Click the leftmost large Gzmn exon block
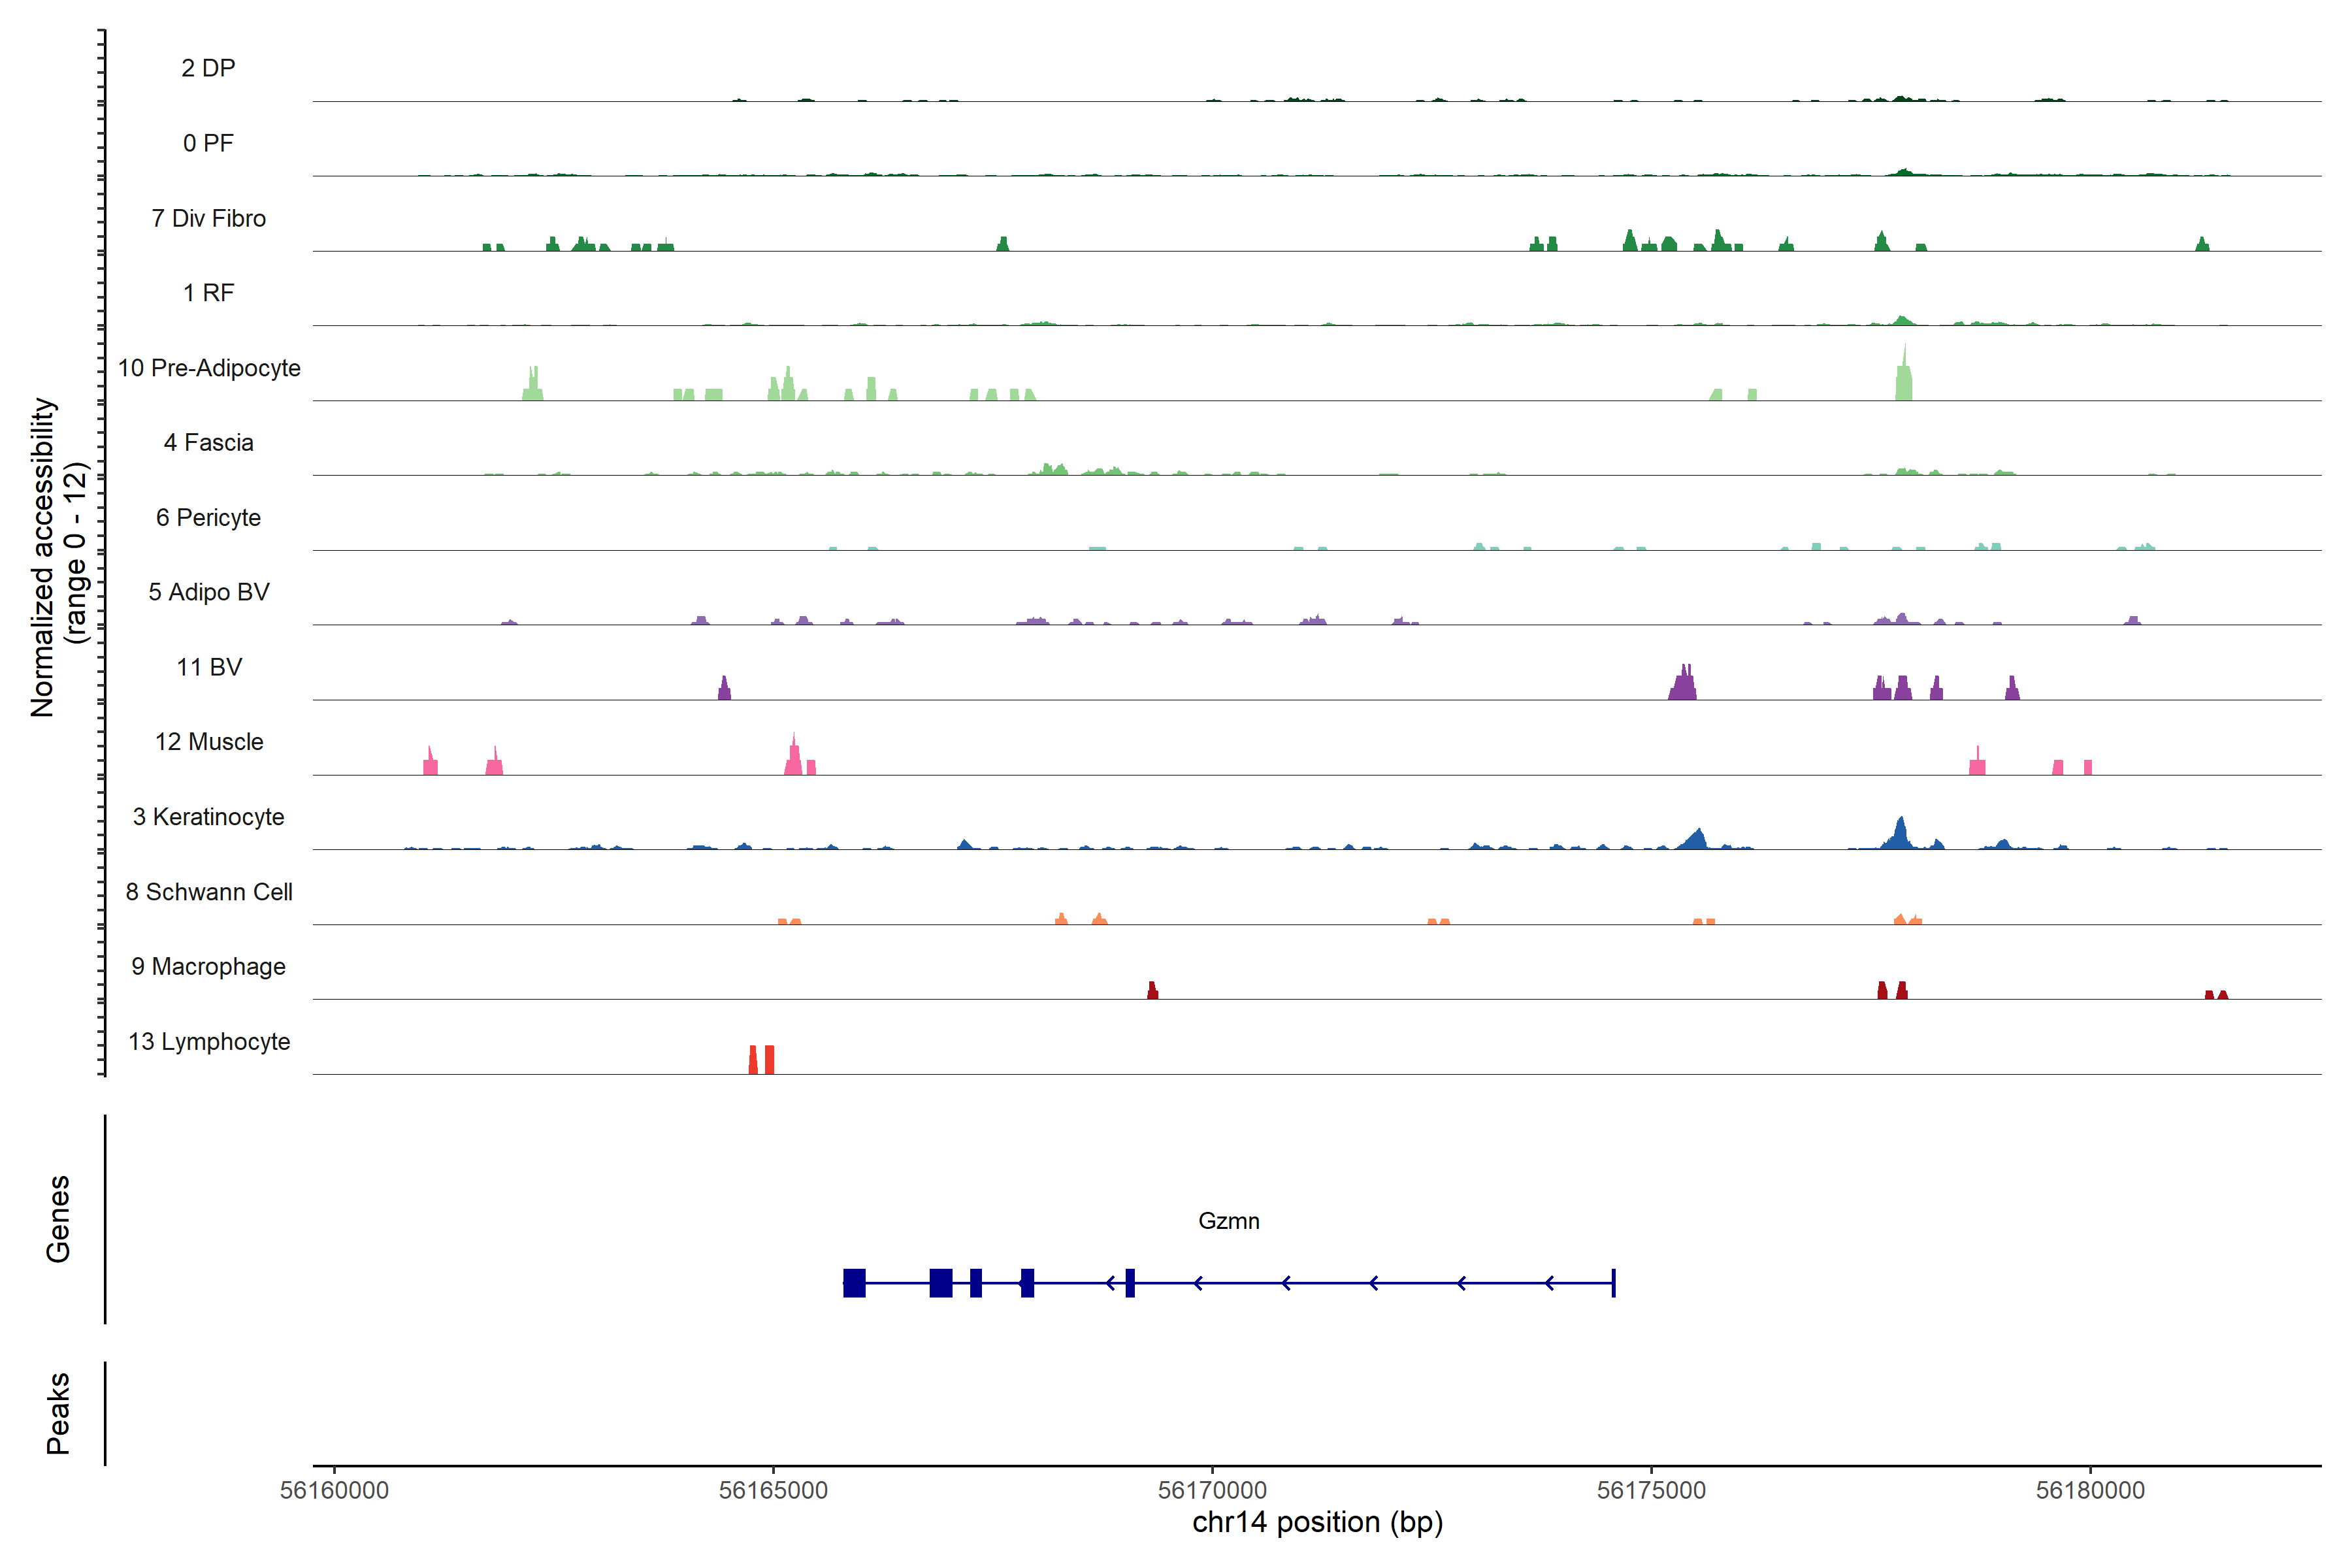 [x=854, y=1282]
